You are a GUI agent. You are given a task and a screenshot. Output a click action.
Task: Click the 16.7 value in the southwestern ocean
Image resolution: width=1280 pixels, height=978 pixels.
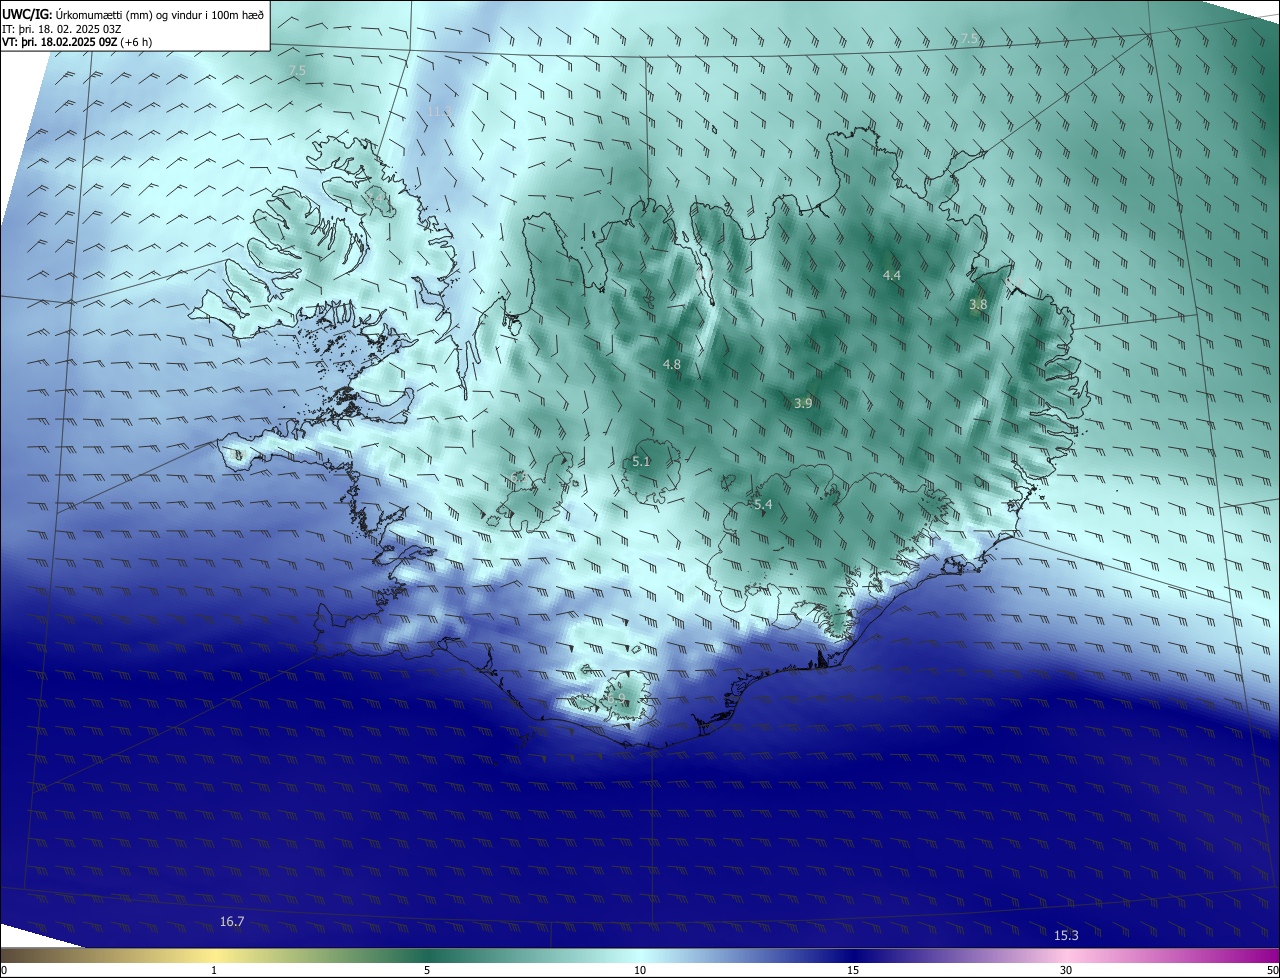point(232,921)
